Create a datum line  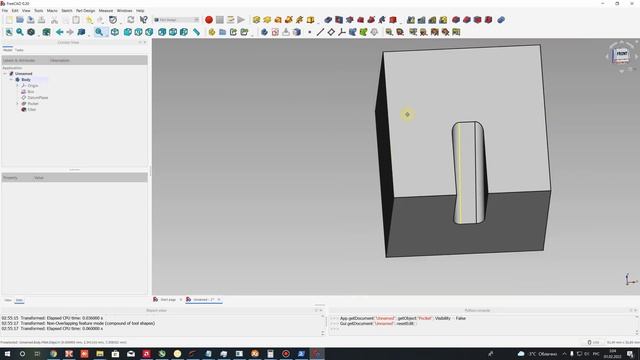click(x=320, y=32)
